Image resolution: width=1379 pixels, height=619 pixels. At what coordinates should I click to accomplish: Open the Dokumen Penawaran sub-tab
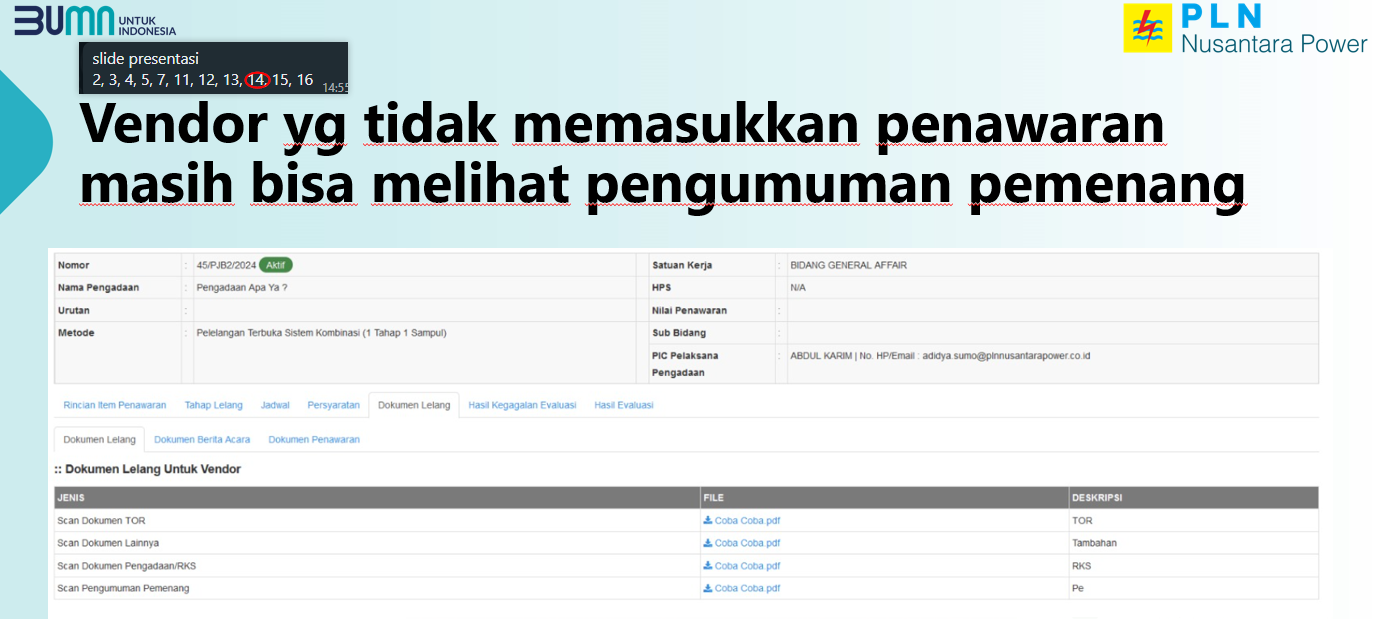tap(314, 439)
